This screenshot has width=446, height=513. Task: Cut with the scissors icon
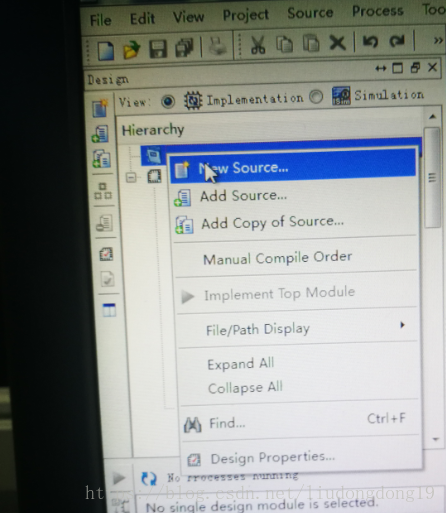pyautogui.click(x=258, y=45)
